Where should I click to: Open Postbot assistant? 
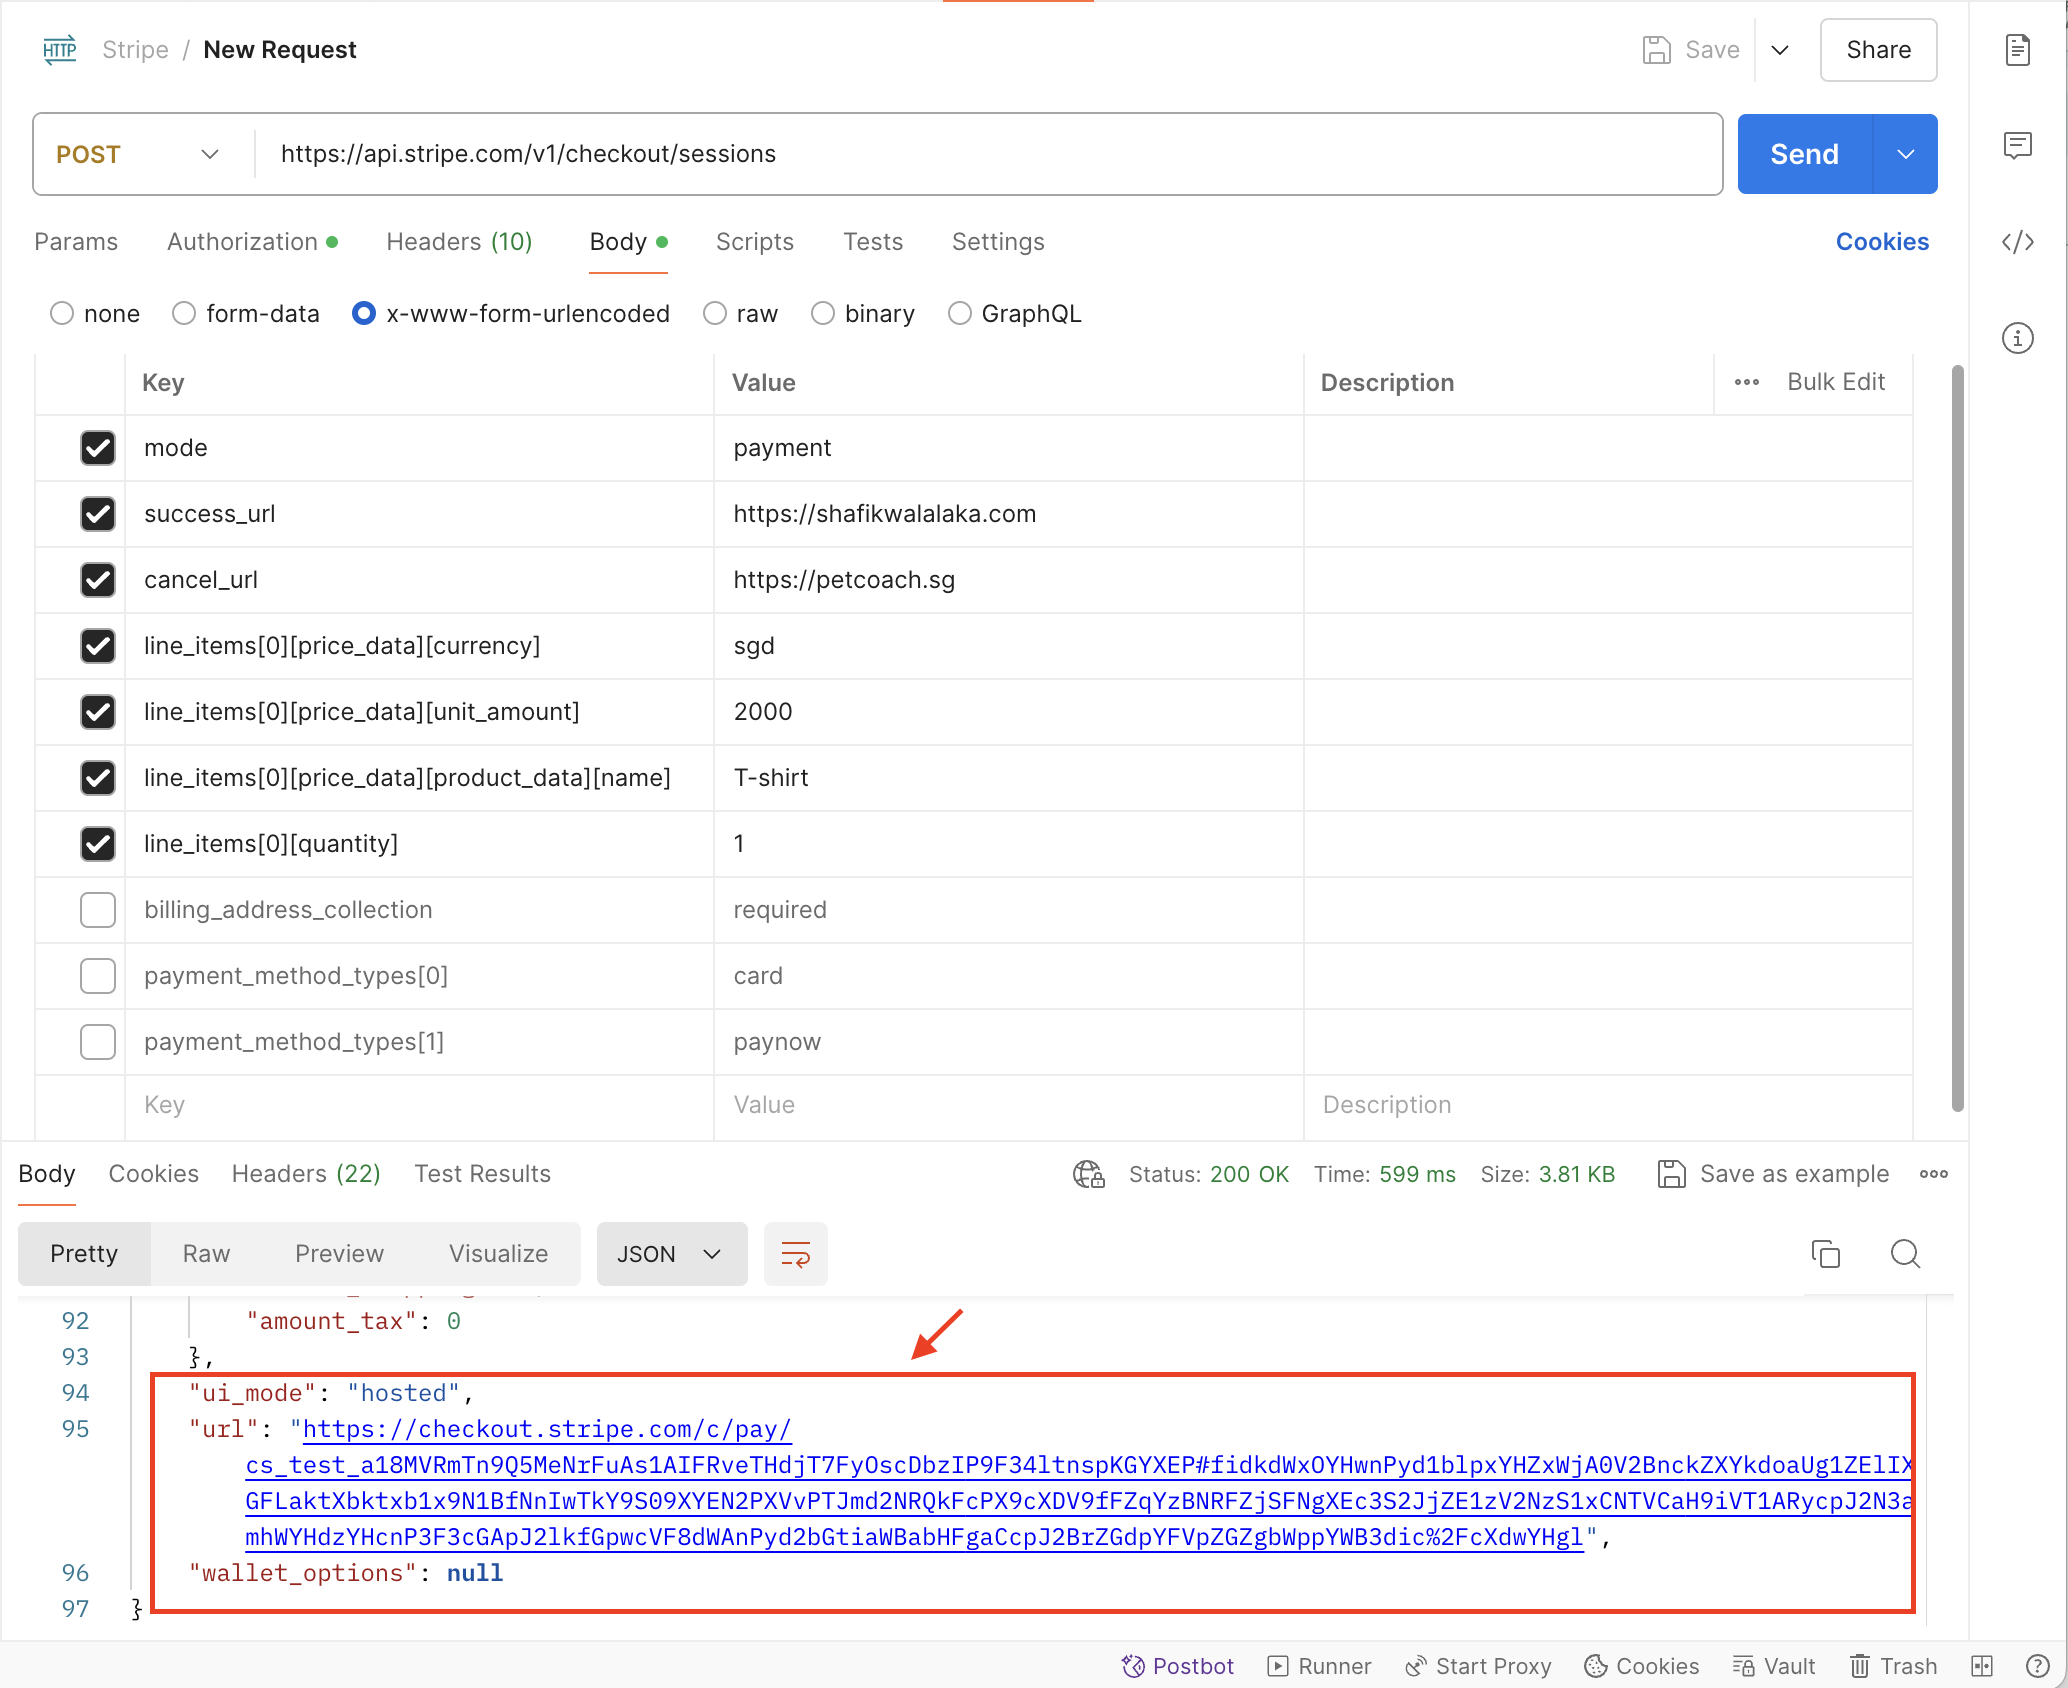pos(1178,1666)
